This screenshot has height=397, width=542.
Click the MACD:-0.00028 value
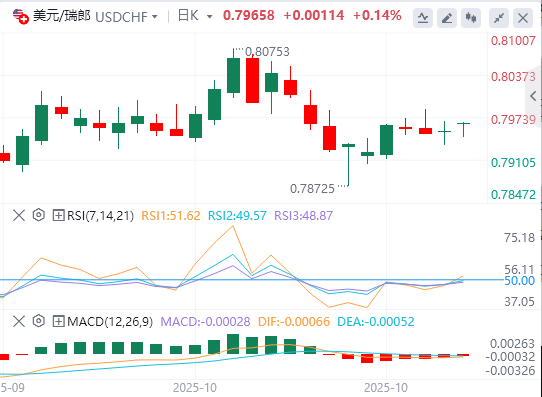point(205,322)
